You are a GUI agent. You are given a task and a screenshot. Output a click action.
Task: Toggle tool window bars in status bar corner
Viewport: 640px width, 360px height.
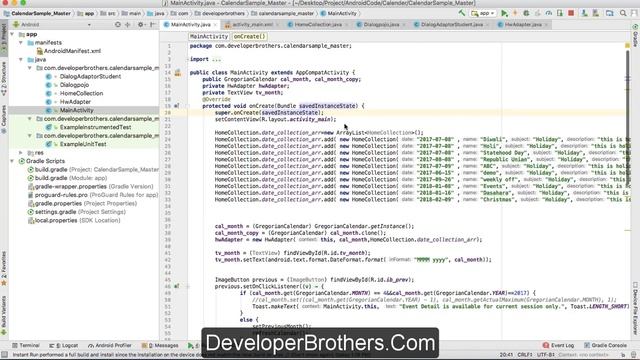[x=4, y=355]
